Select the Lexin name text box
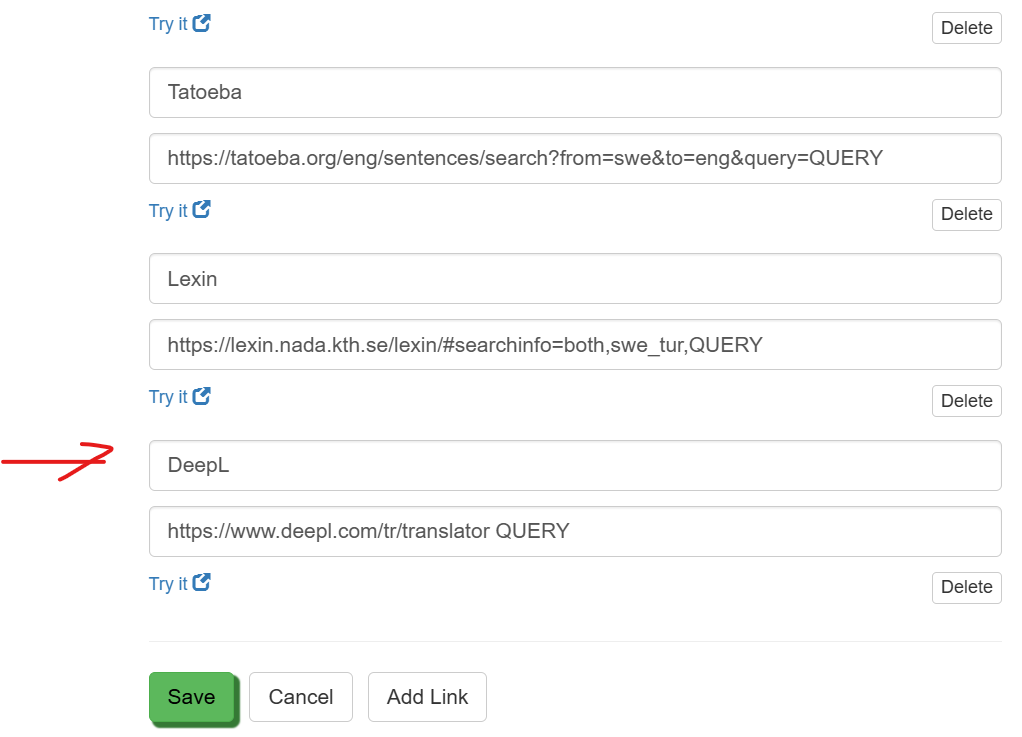 click(x=575, y=279)
